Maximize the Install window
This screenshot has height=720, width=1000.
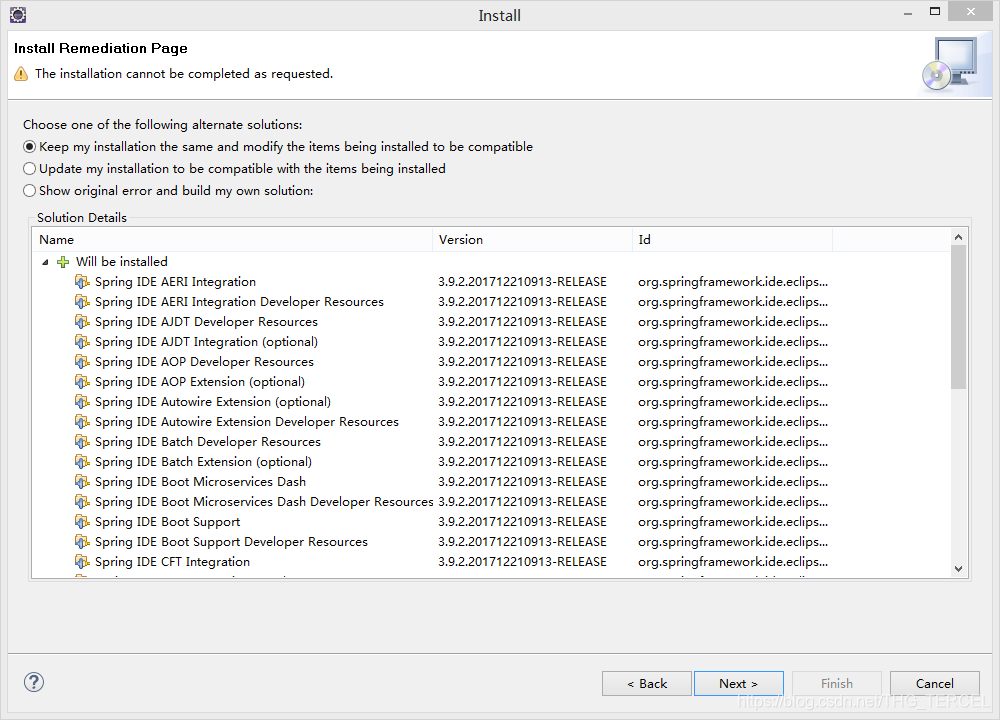pyautogui.click(x=935, y=11)
